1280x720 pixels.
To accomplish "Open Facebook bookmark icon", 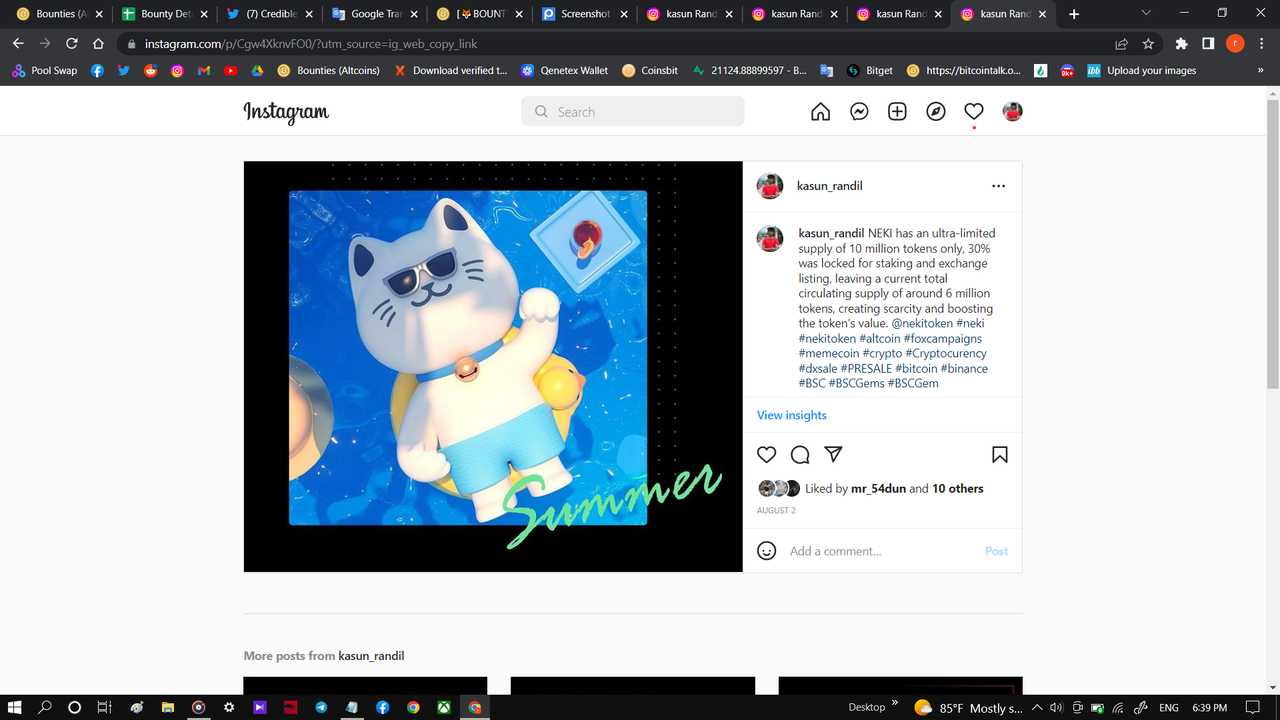I will (x=97, y=71).
